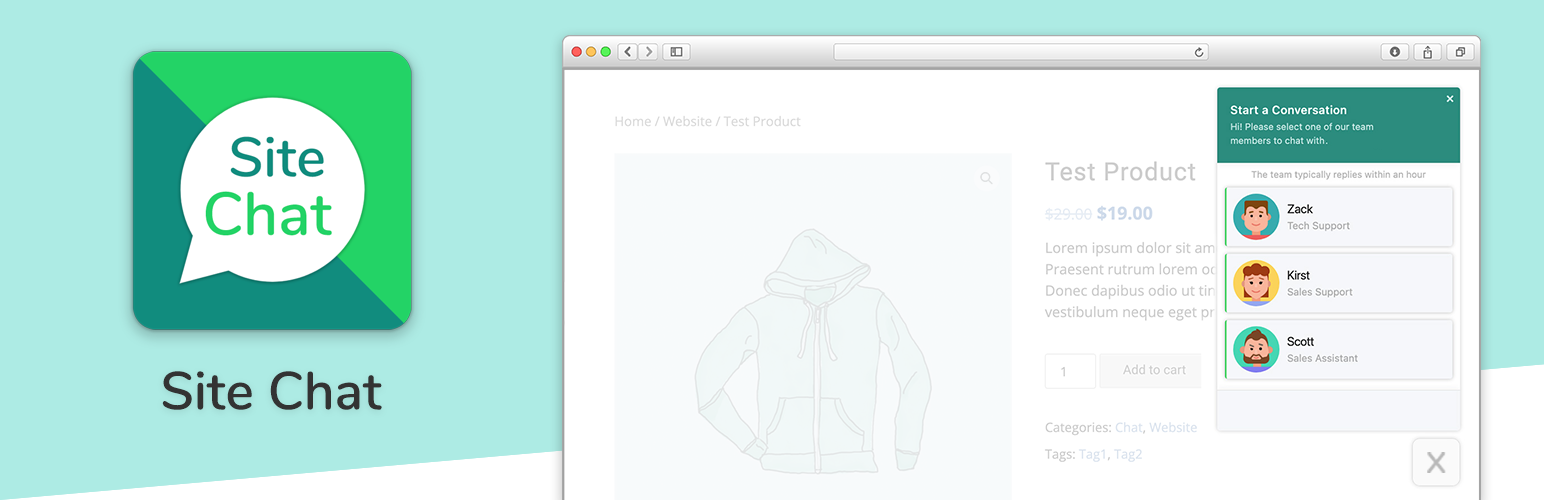
Task: Open the browser tab overview button
Action: click(1460, 52)
